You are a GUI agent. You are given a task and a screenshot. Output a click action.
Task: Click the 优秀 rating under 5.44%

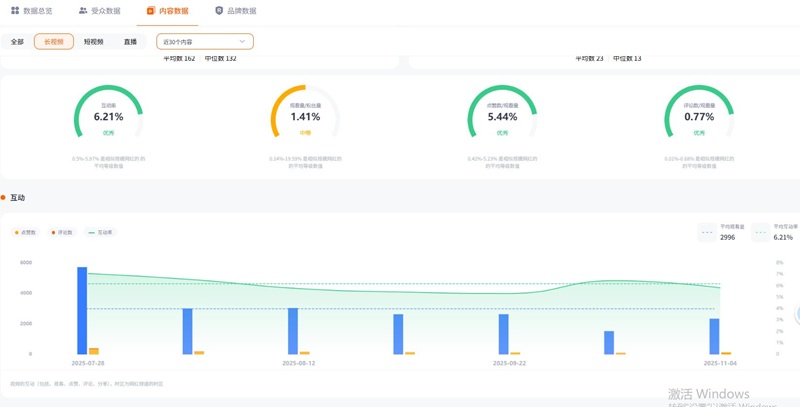click(502, 133)
